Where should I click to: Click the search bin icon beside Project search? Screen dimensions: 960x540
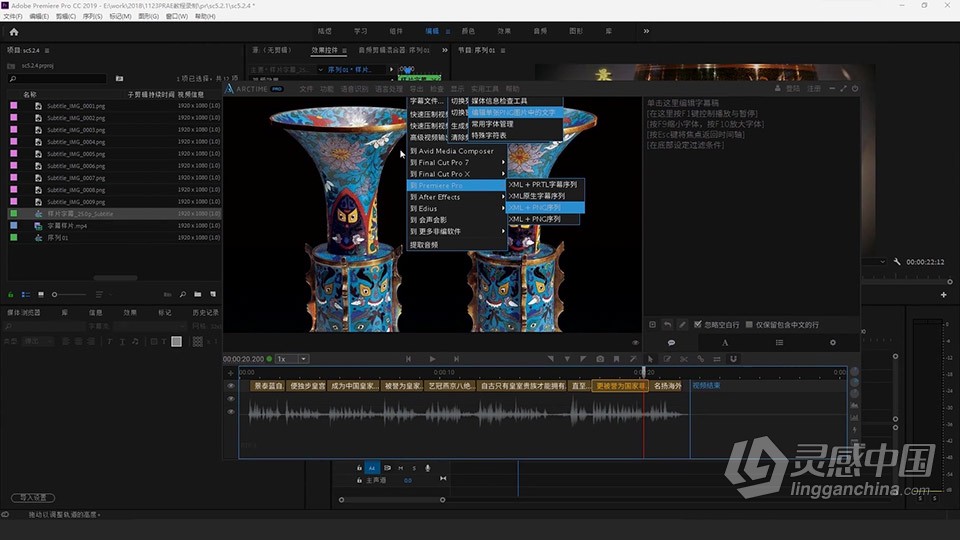119,78
